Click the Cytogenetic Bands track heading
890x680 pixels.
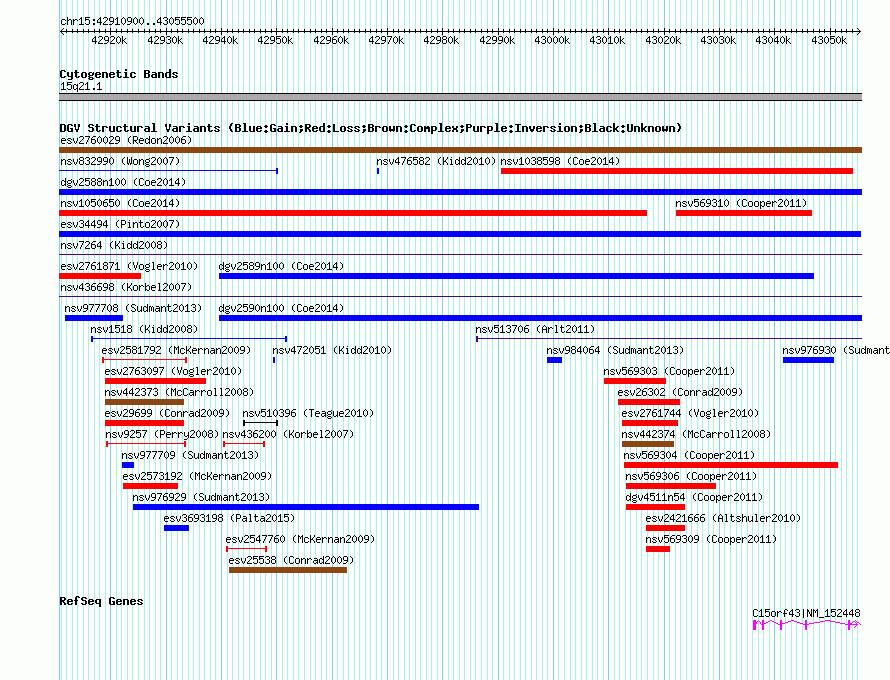click(119, 74)
